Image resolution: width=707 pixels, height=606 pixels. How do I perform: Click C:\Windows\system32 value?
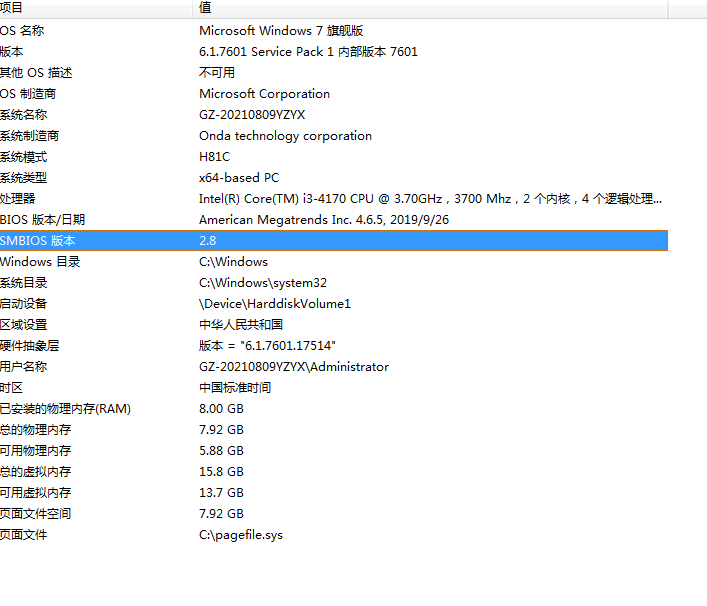(x=263, y=283)
